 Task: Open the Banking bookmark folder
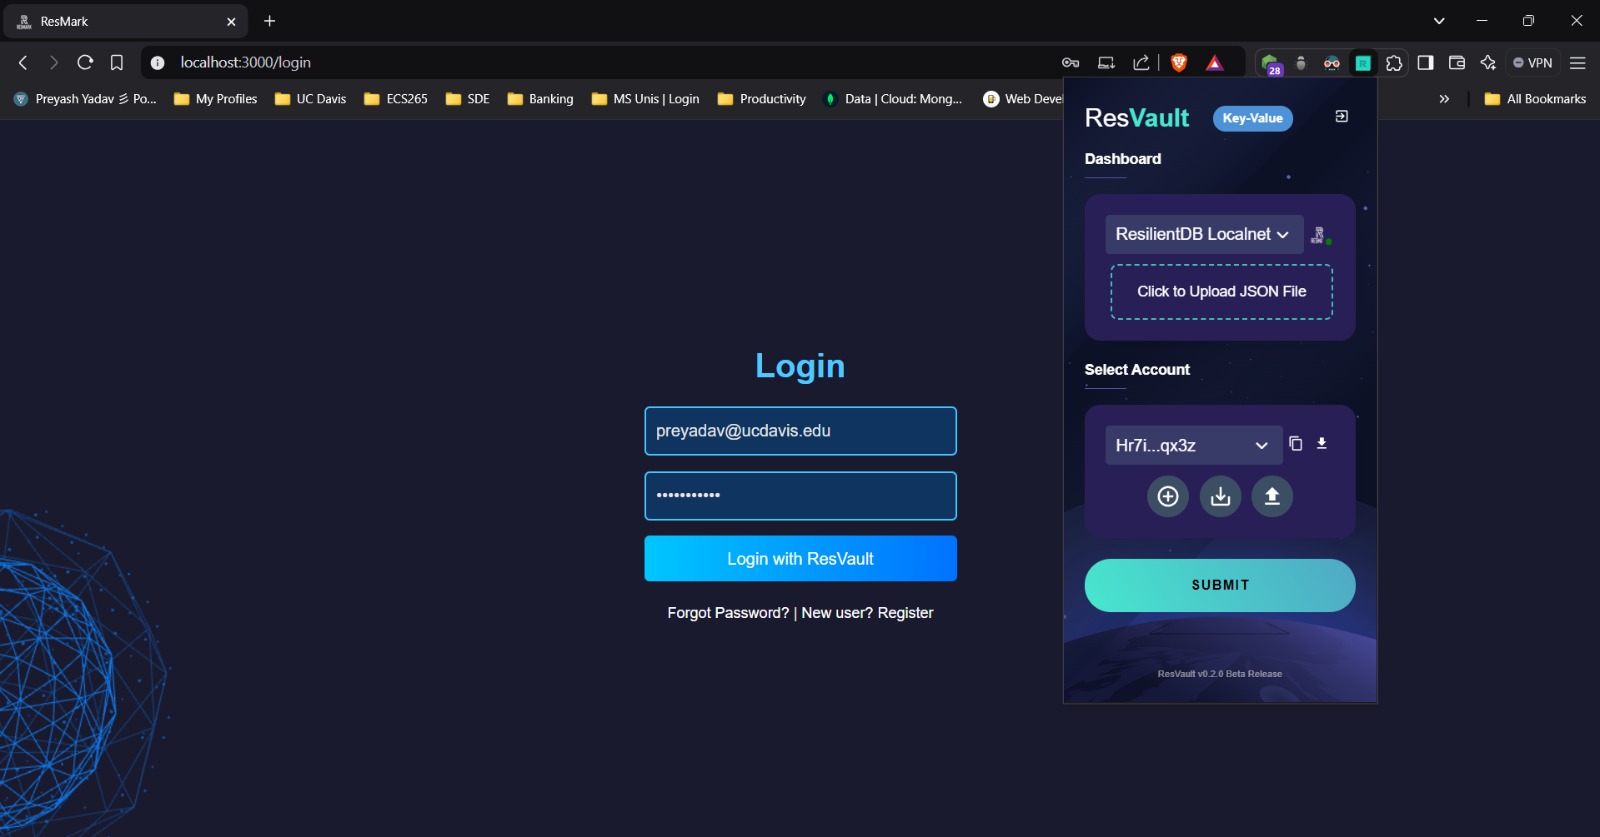coord(540,99)
